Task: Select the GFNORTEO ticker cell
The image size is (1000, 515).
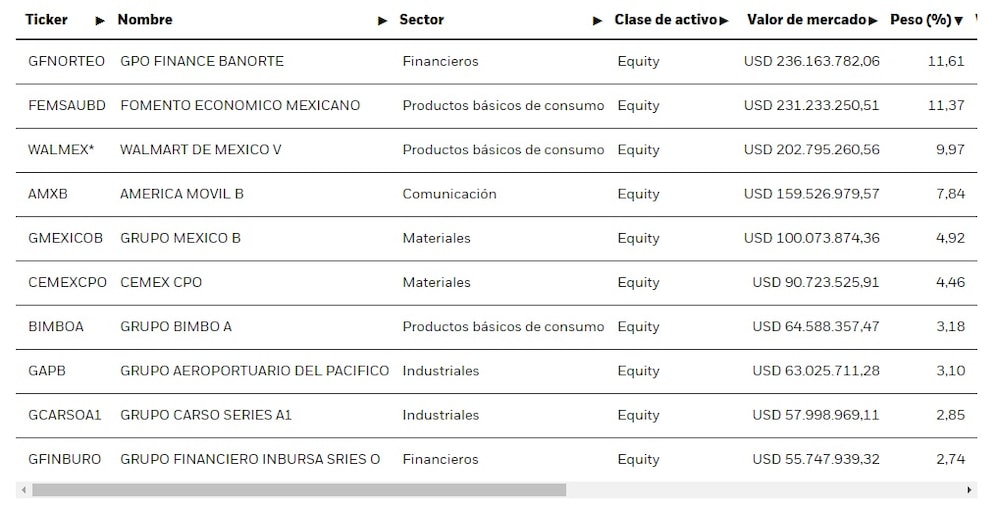Action: pyautogui.click(x=66, y=61)
